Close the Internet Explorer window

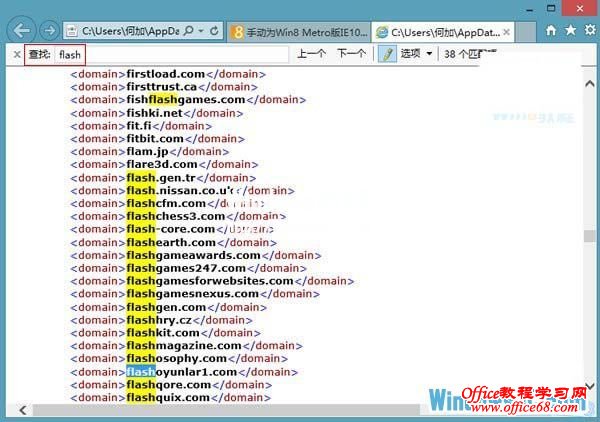[x=580, y=8]
